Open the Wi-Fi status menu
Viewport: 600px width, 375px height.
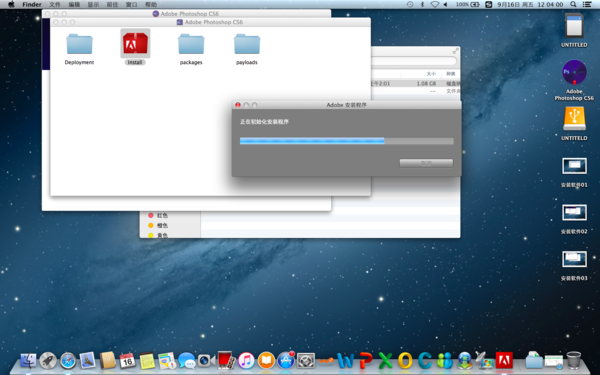[434, 4]
